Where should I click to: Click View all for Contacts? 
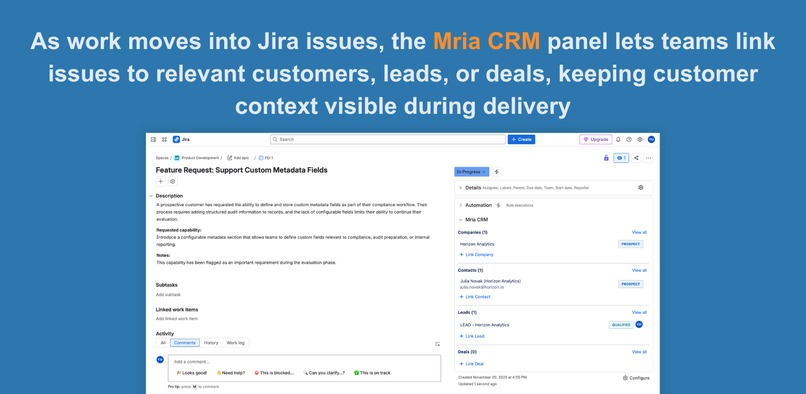coord(639,270)
